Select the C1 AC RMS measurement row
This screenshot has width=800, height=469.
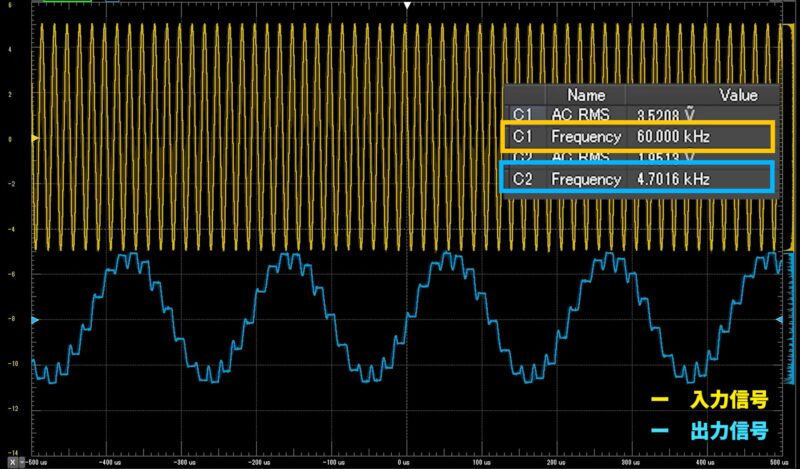(x=636, y=114)
